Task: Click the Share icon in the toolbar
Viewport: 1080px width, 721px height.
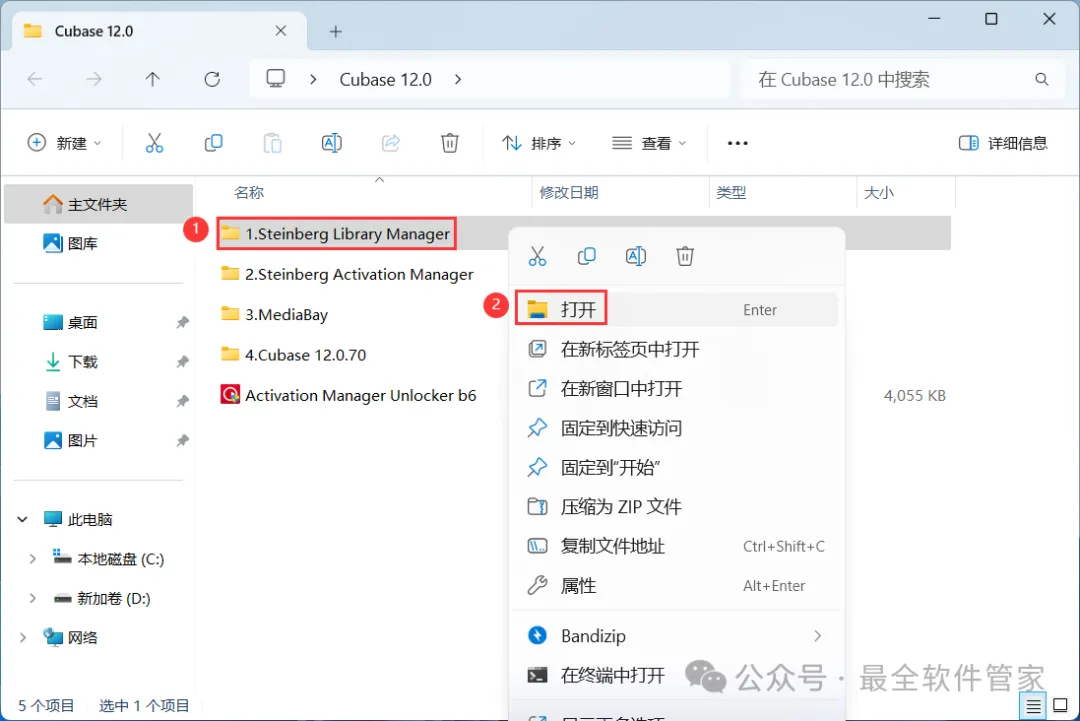Action: (x=391, y=143)
